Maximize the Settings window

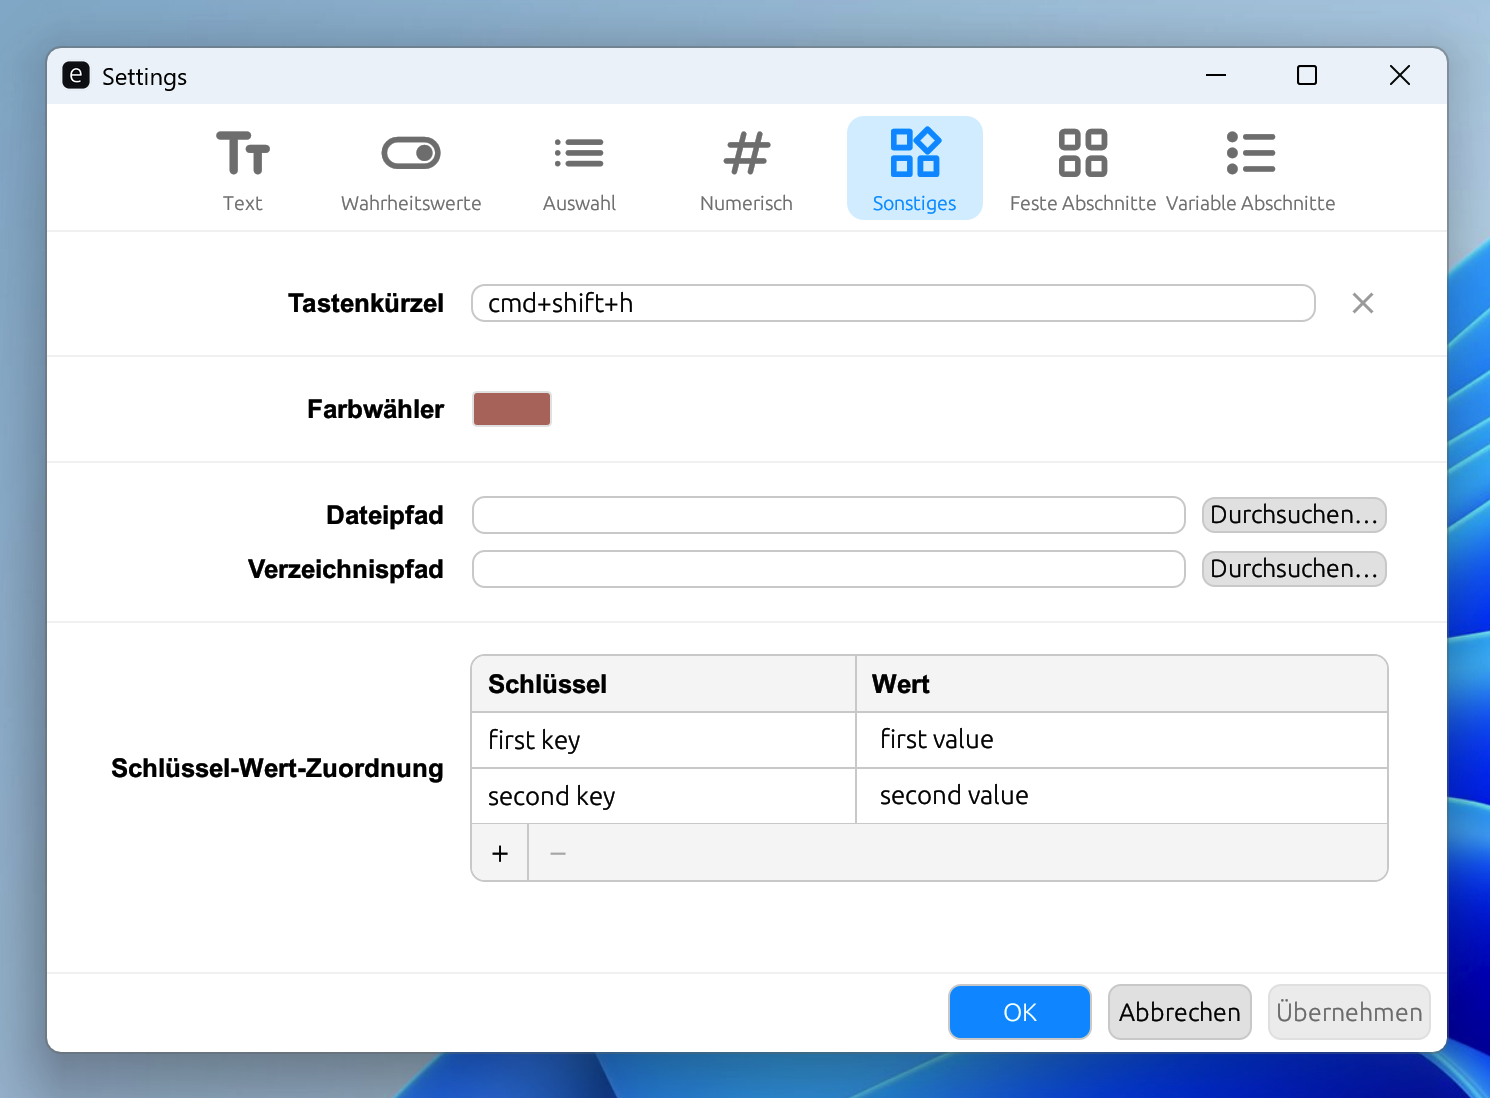click(1307, 76)
